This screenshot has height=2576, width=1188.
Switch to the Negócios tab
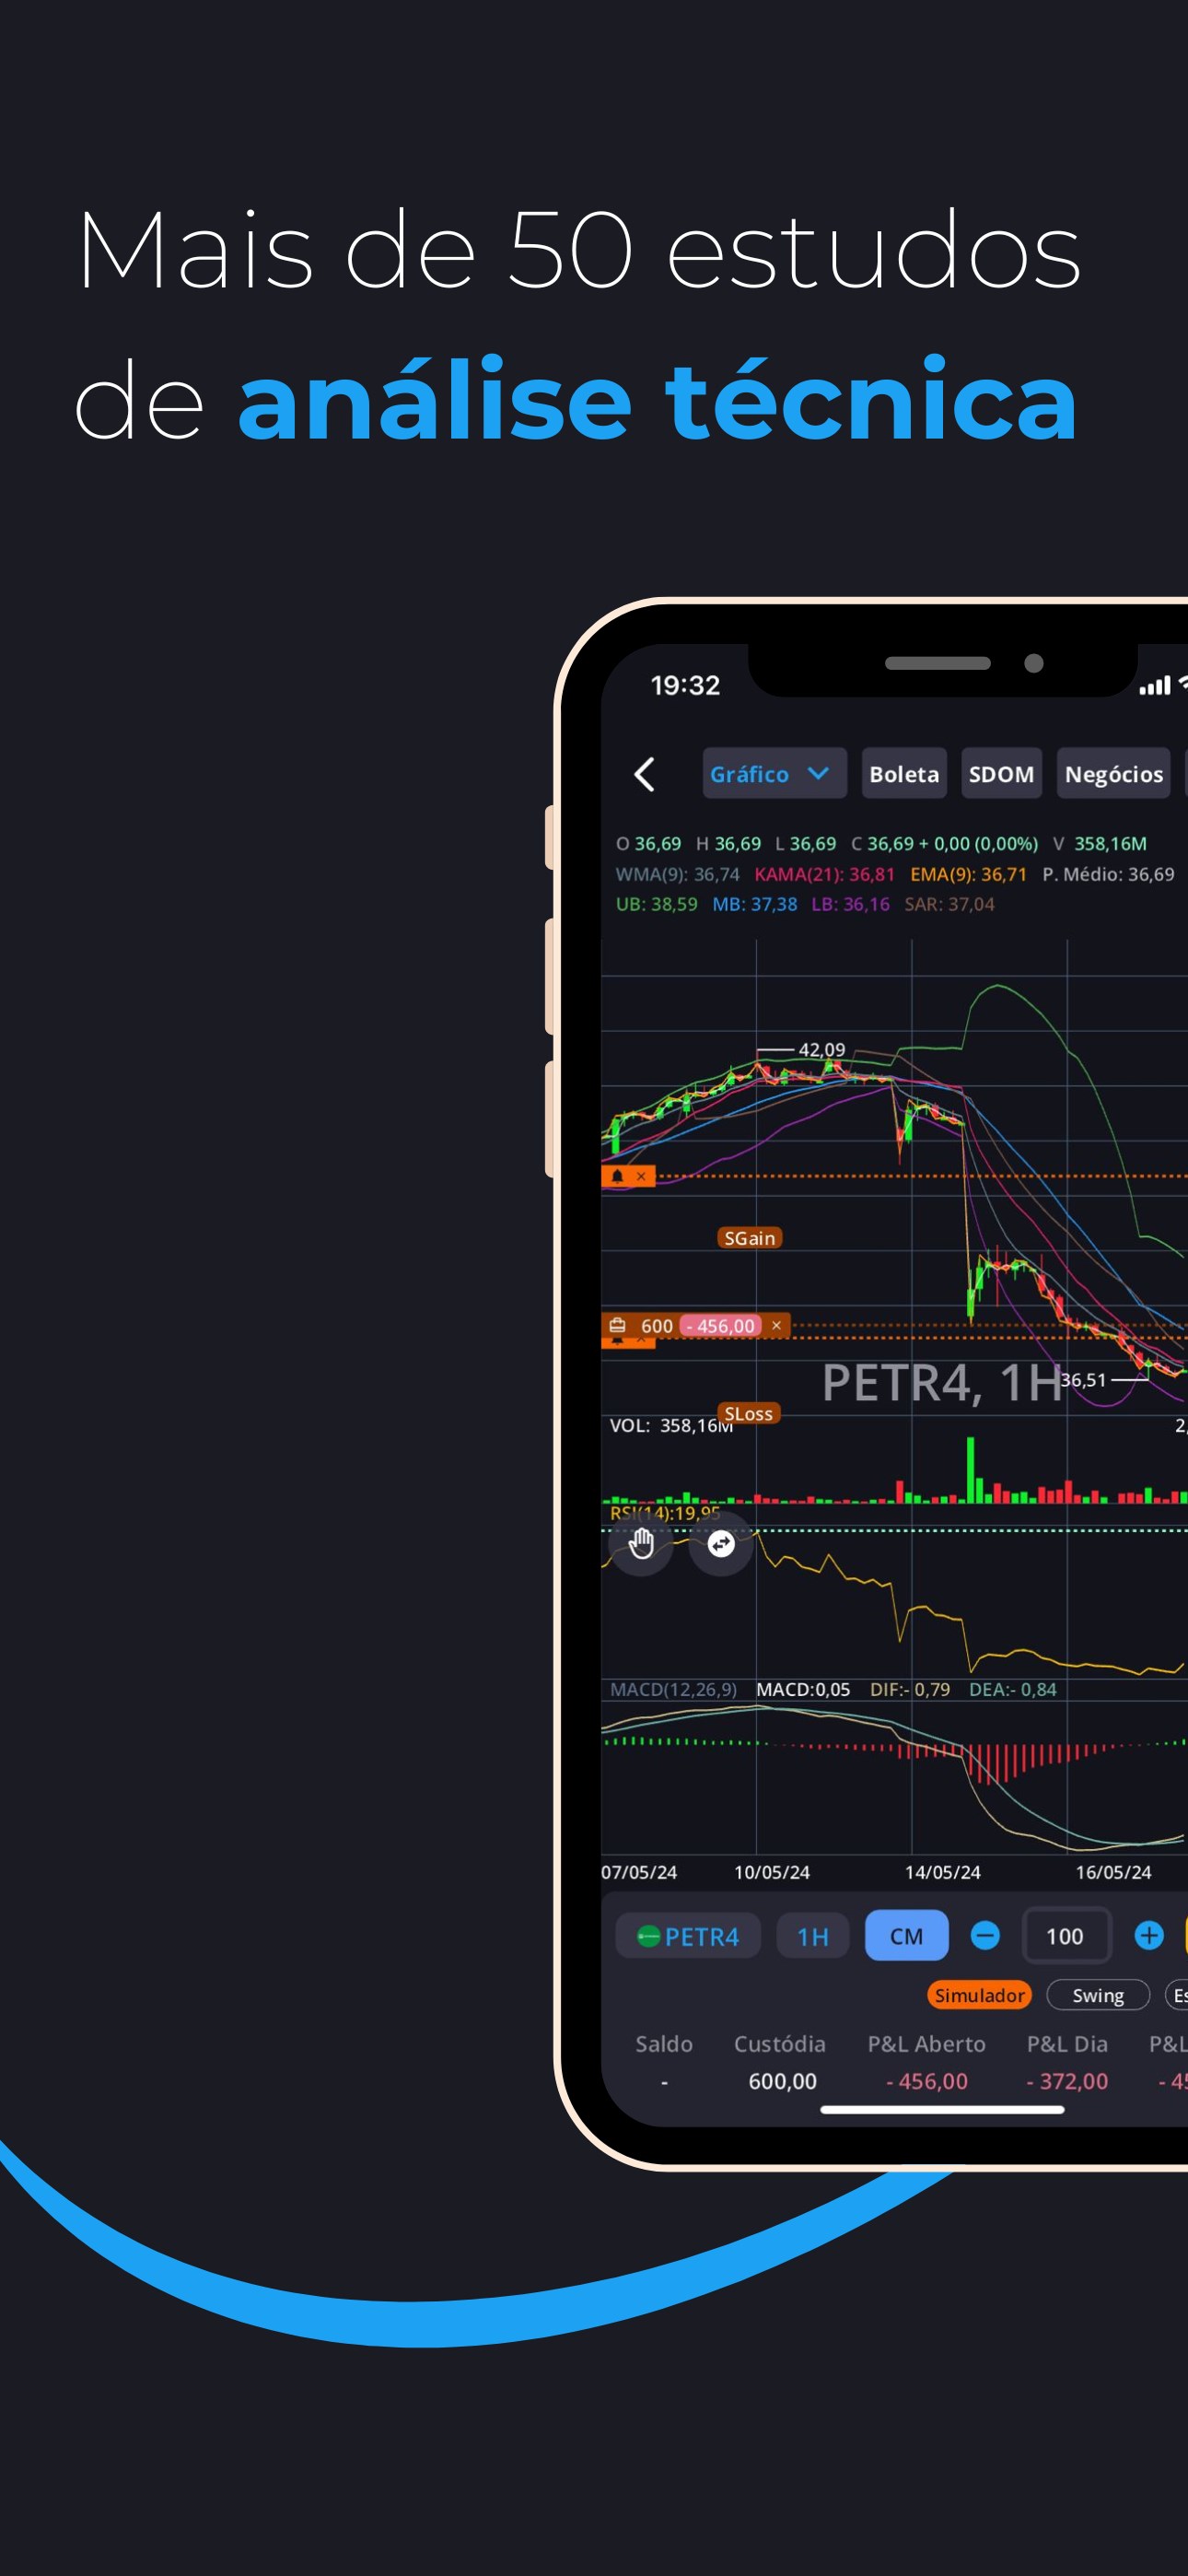point(1114,773)
